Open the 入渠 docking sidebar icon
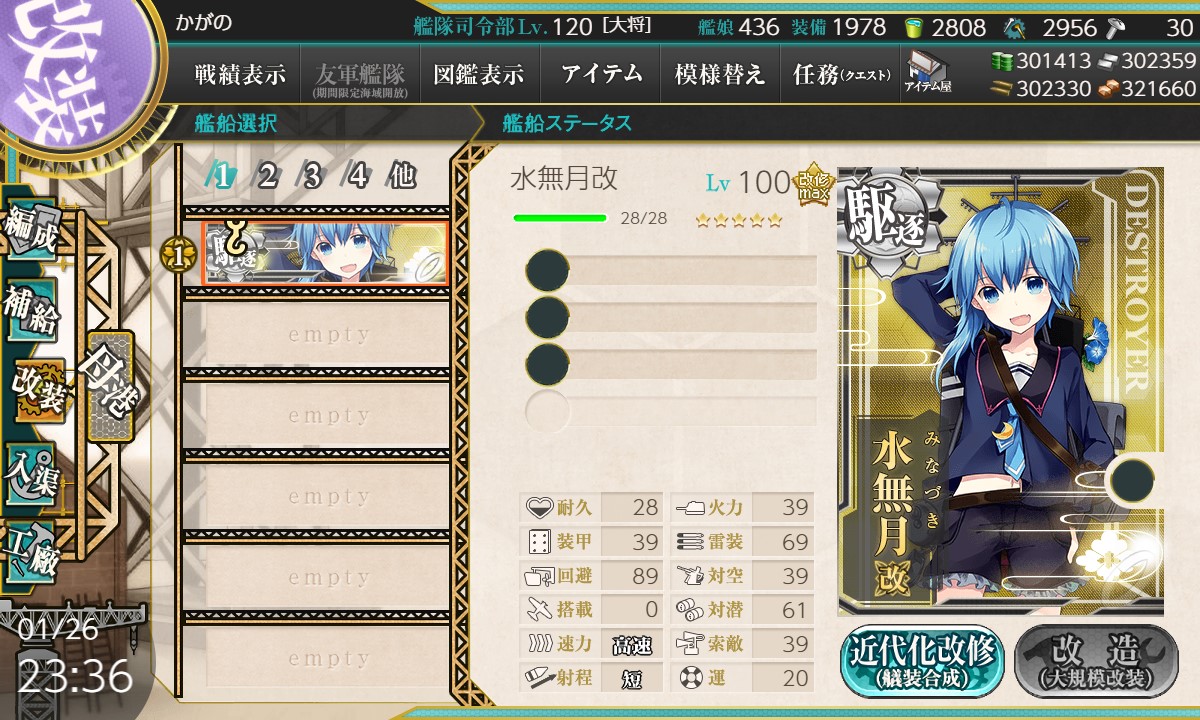 click(31, 472)
